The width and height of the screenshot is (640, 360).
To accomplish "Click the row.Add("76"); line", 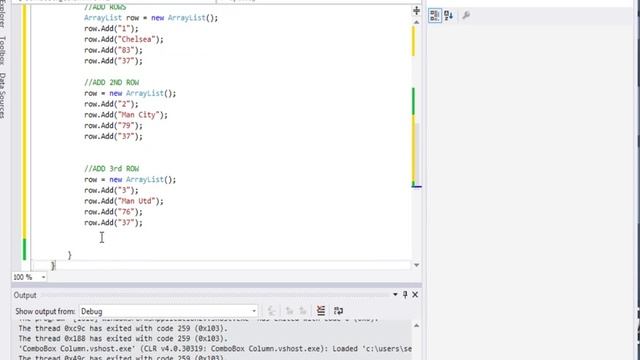I will pyautogui.click(x=113, y=212).
